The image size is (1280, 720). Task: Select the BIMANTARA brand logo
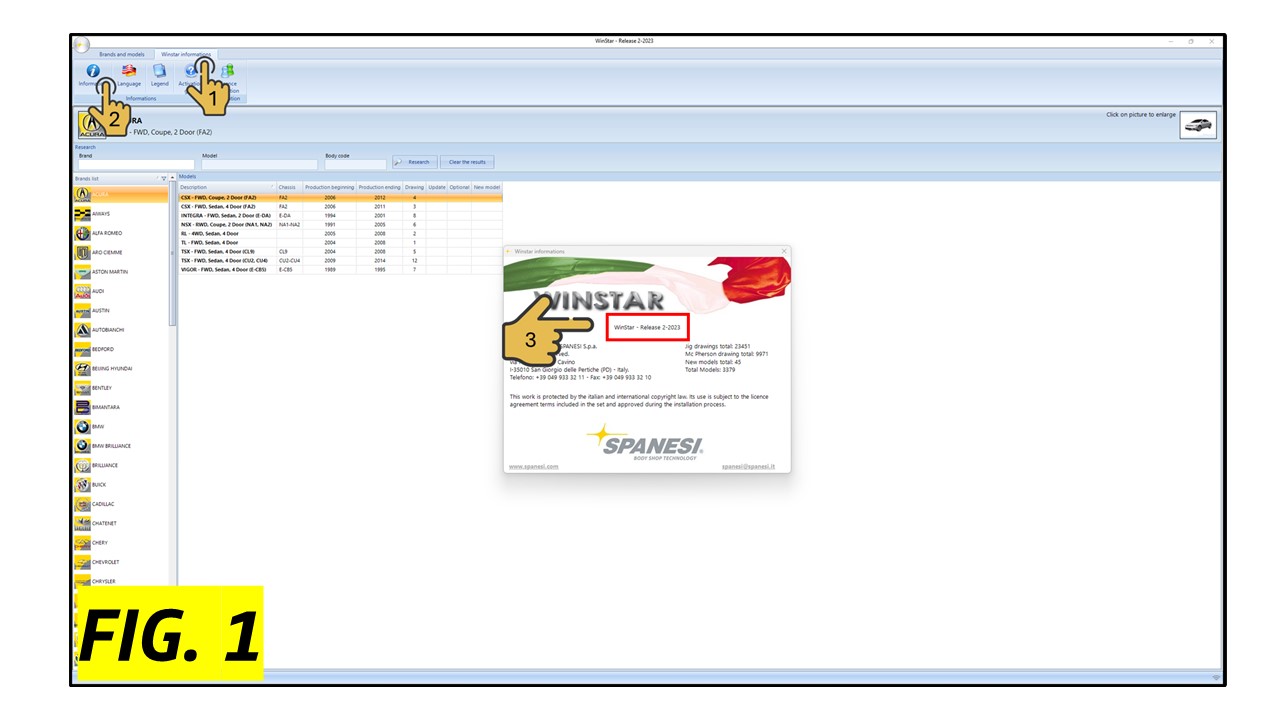[x=83, y=407]
